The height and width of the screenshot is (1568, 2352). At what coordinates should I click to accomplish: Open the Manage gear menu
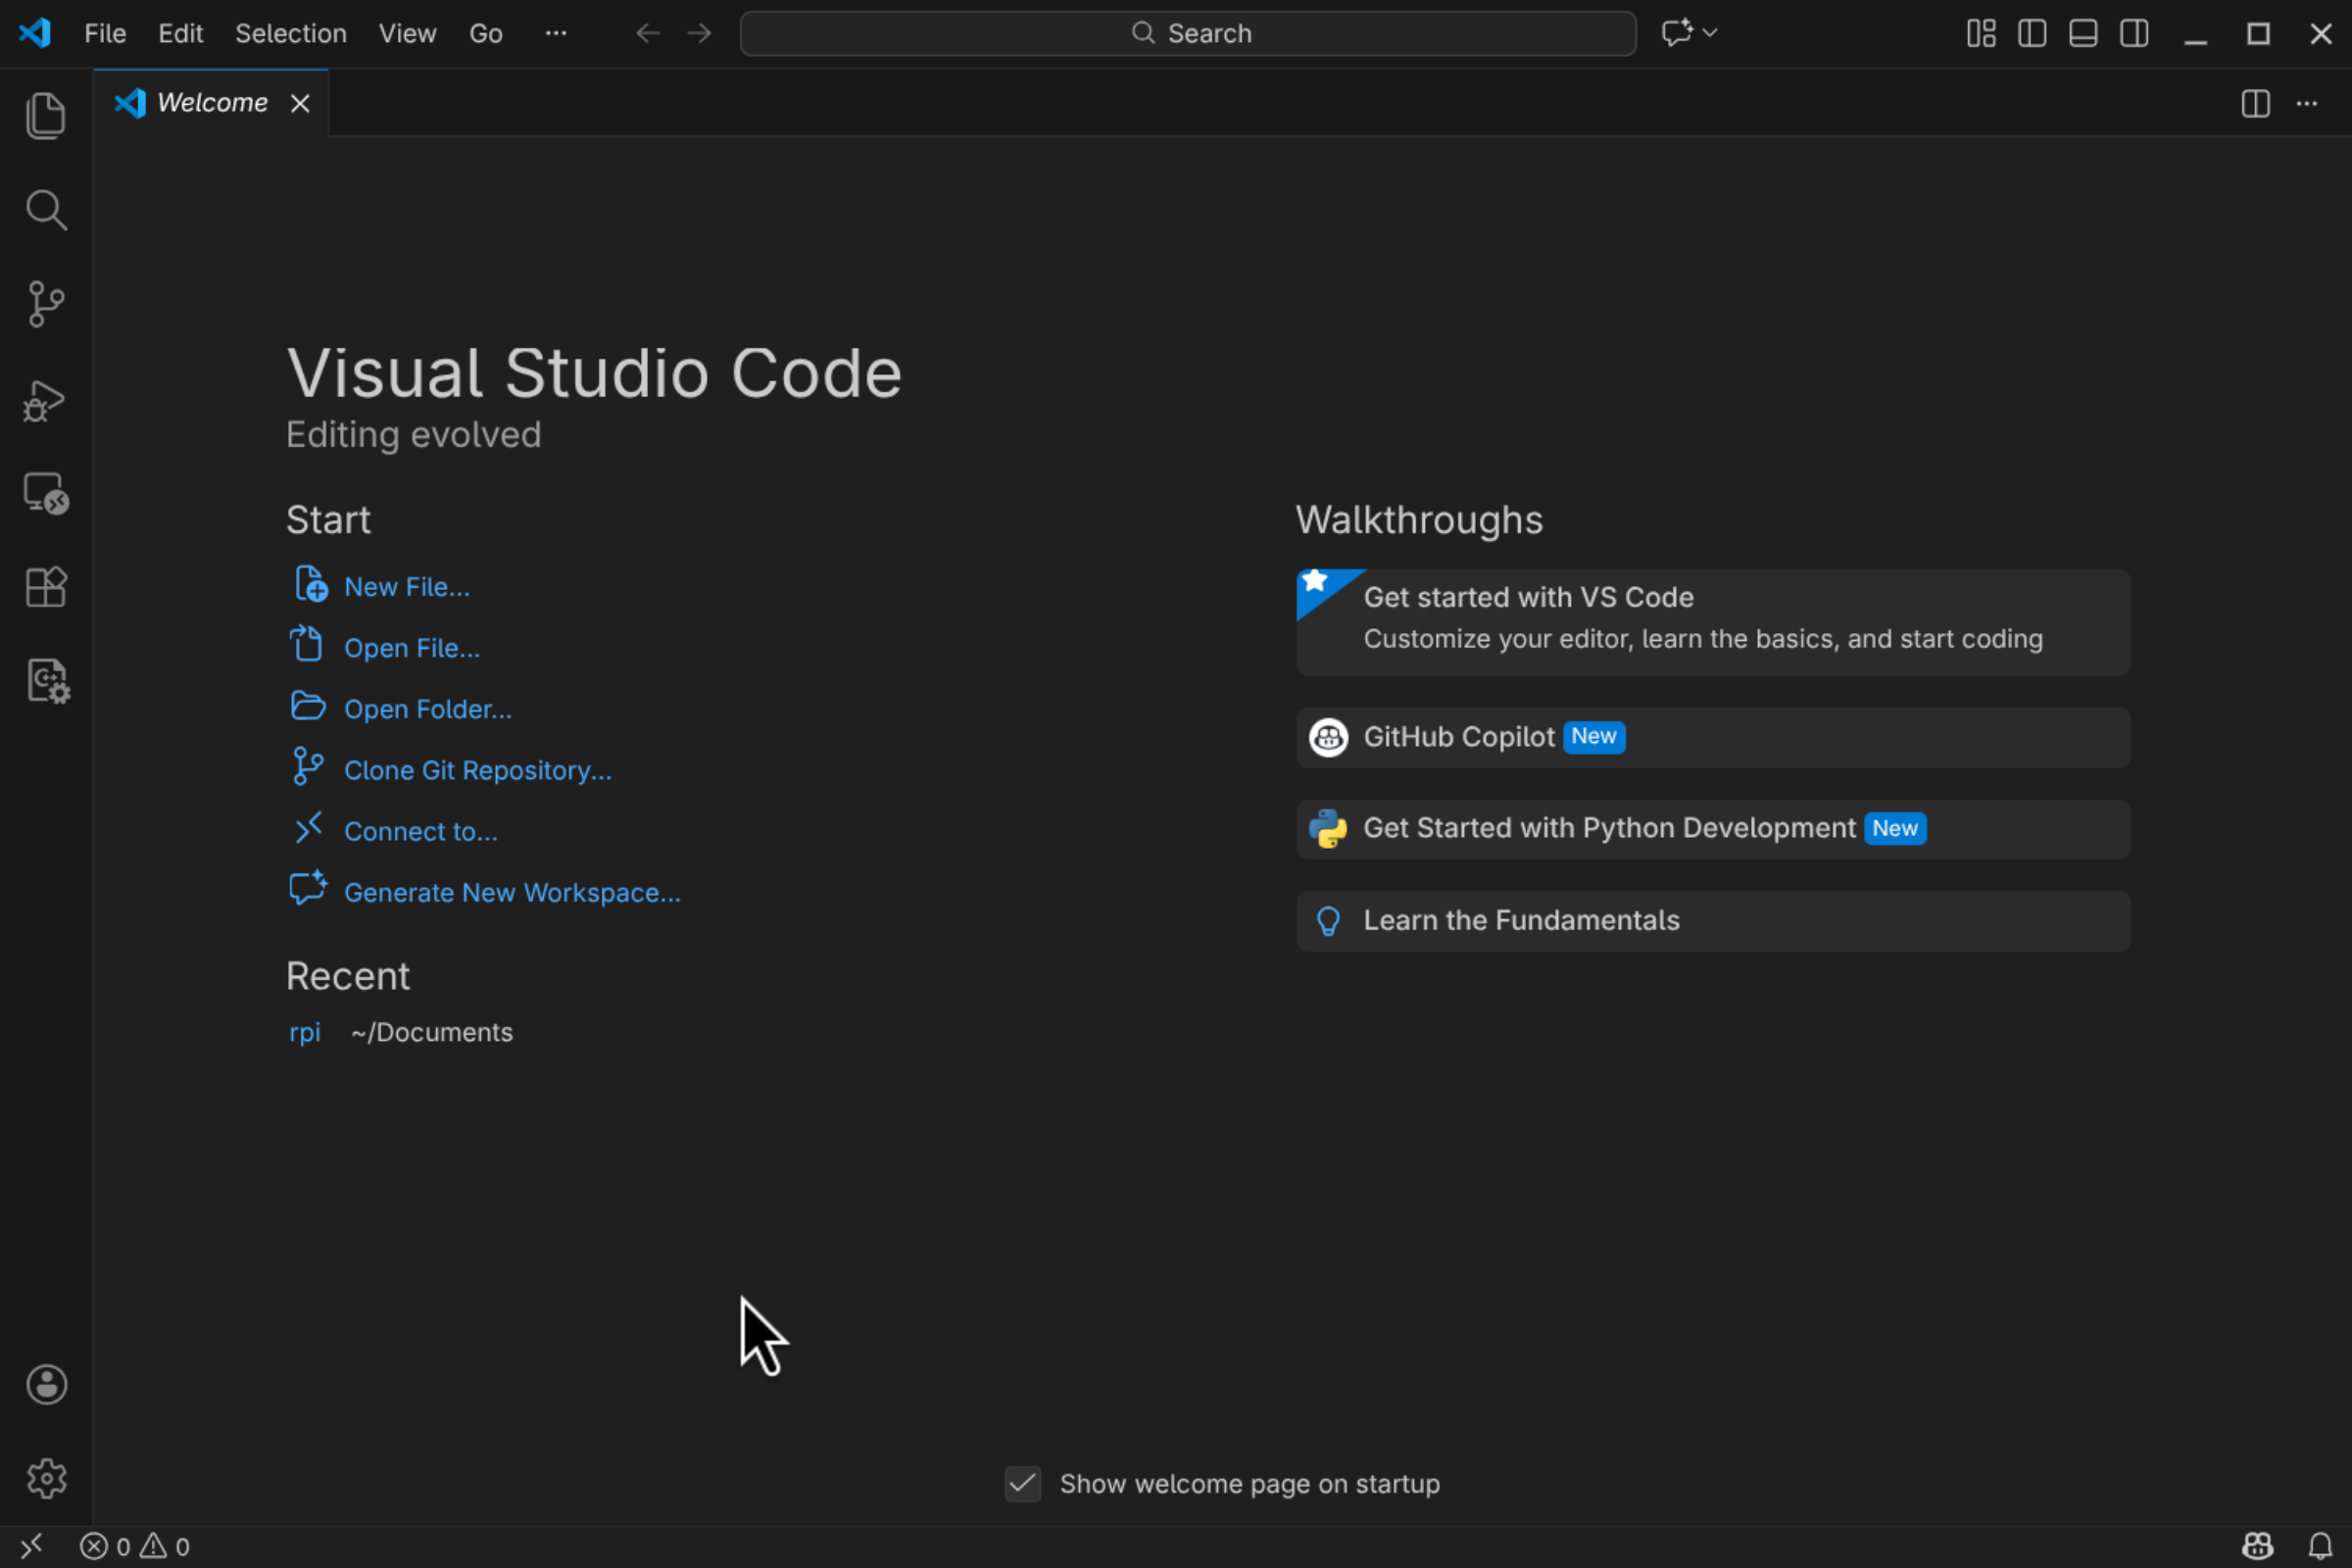pos(46,1478)
